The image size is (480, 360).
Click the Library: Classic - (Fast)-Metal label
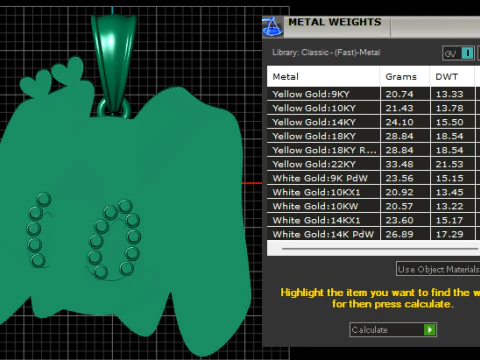coord(326,53)
